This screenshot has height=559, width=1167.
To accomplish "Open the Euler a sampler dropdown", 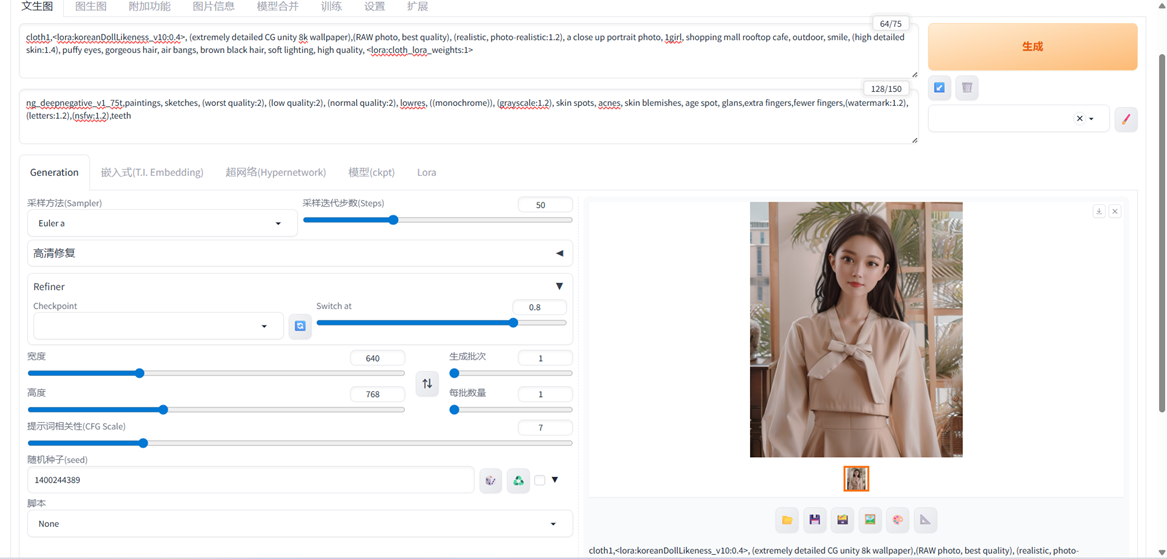I will [x=162, y=223].
